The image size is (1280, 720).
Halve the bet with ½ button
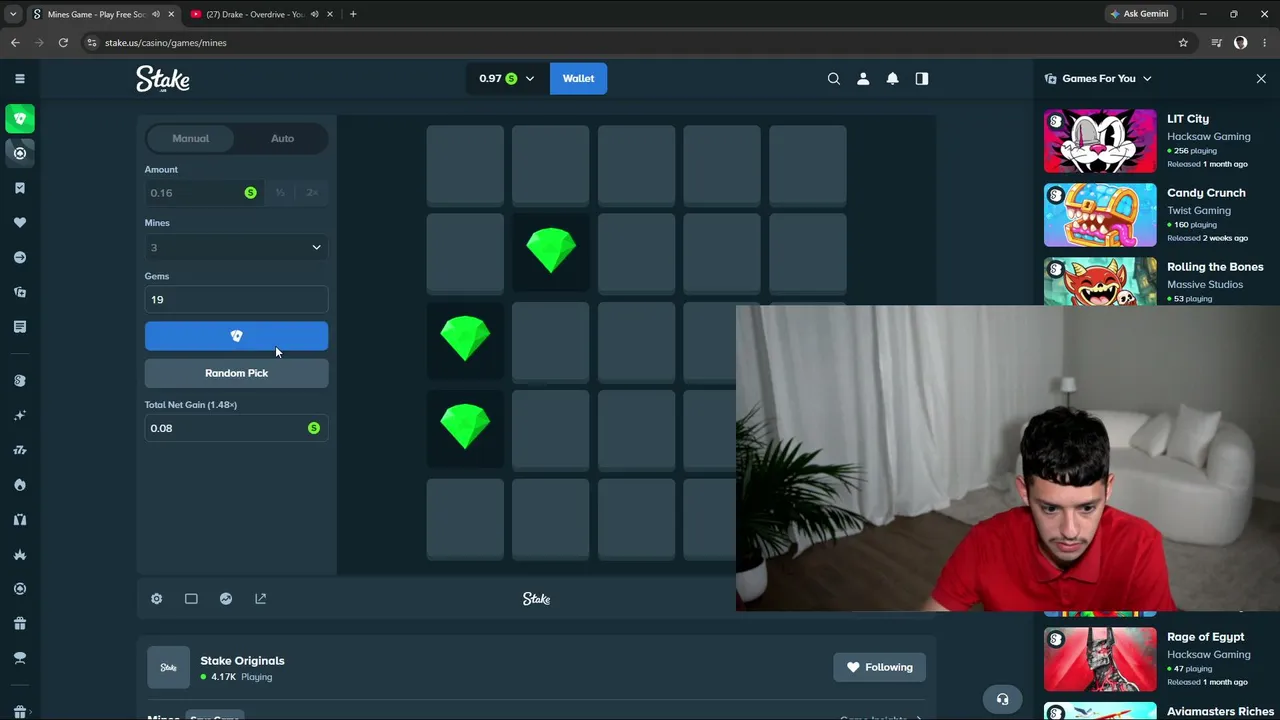click(280, 193)
